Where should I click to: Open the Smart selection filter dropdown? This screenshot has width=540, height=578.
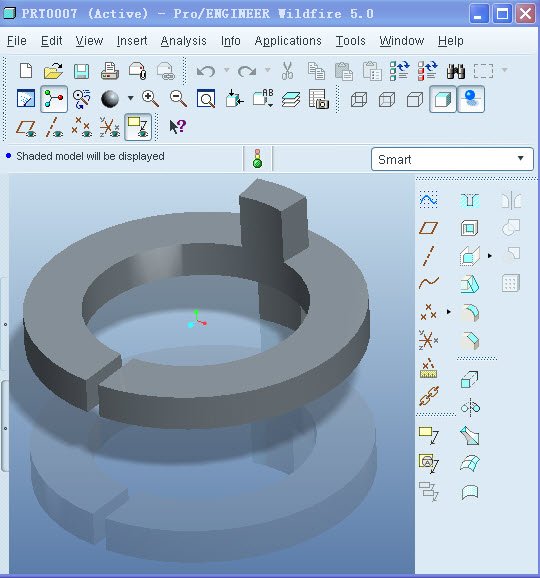(x=452, y=159)
